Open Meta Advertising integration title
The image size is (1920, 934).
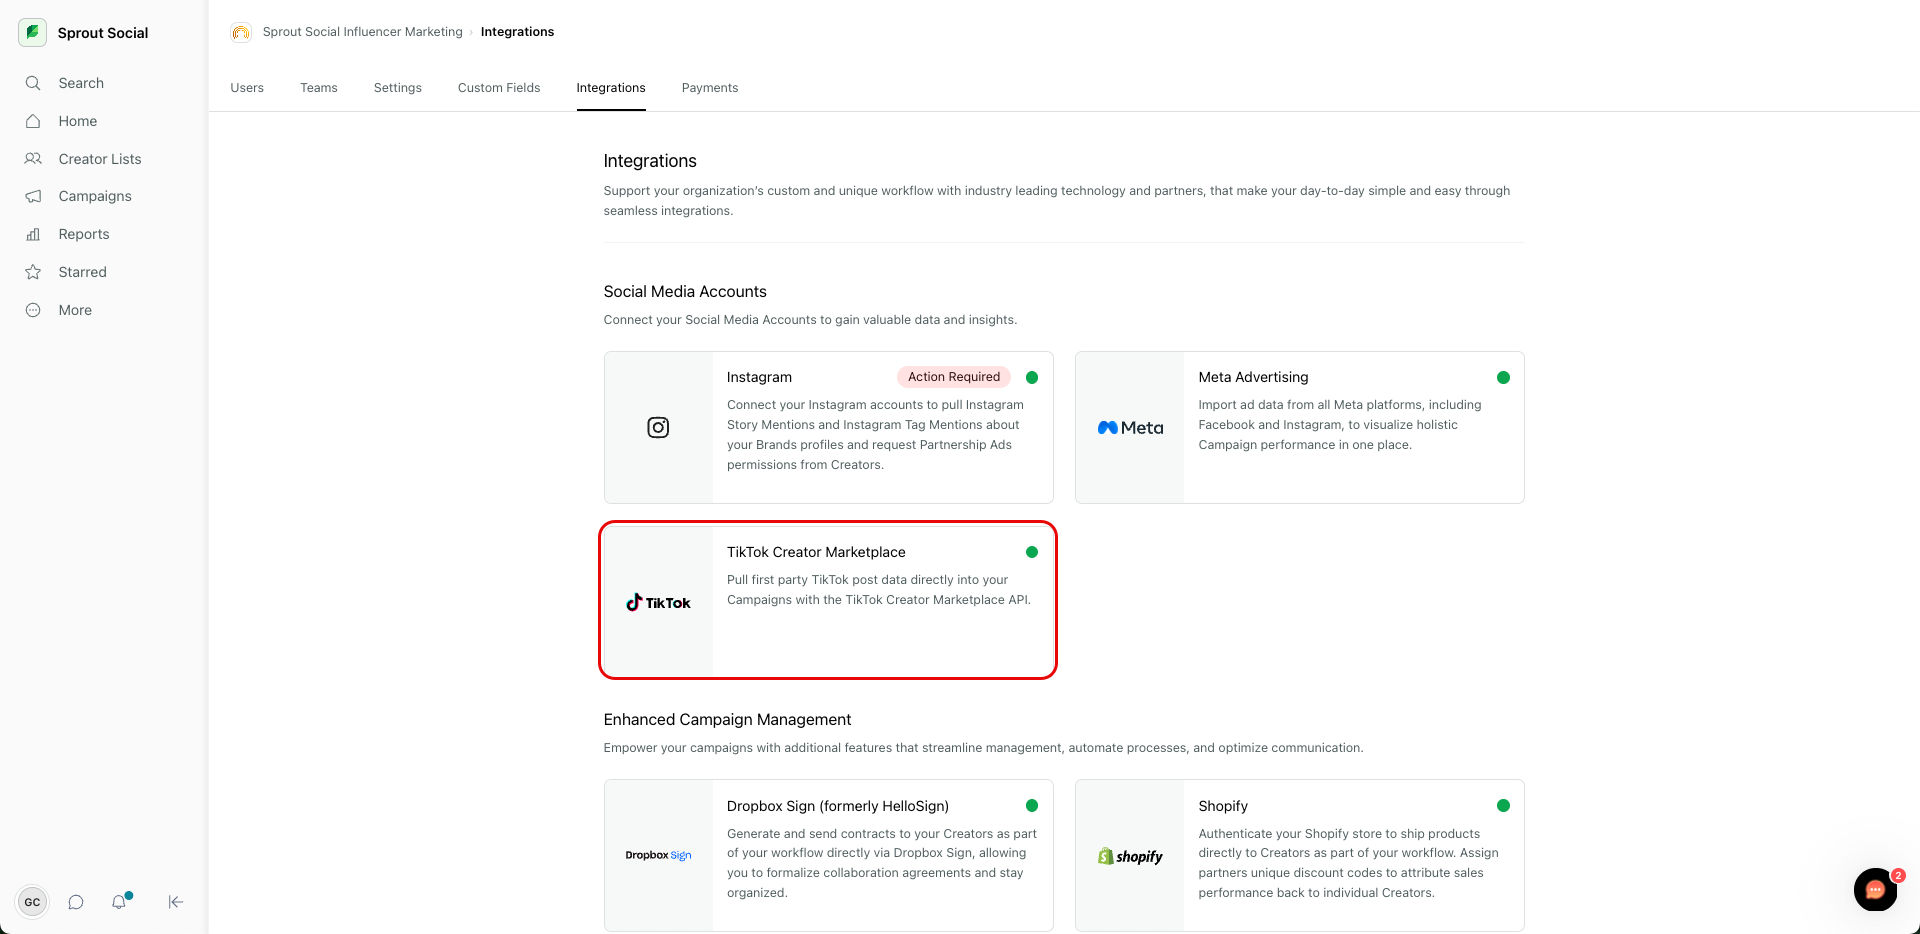(x=1253, y=377)
